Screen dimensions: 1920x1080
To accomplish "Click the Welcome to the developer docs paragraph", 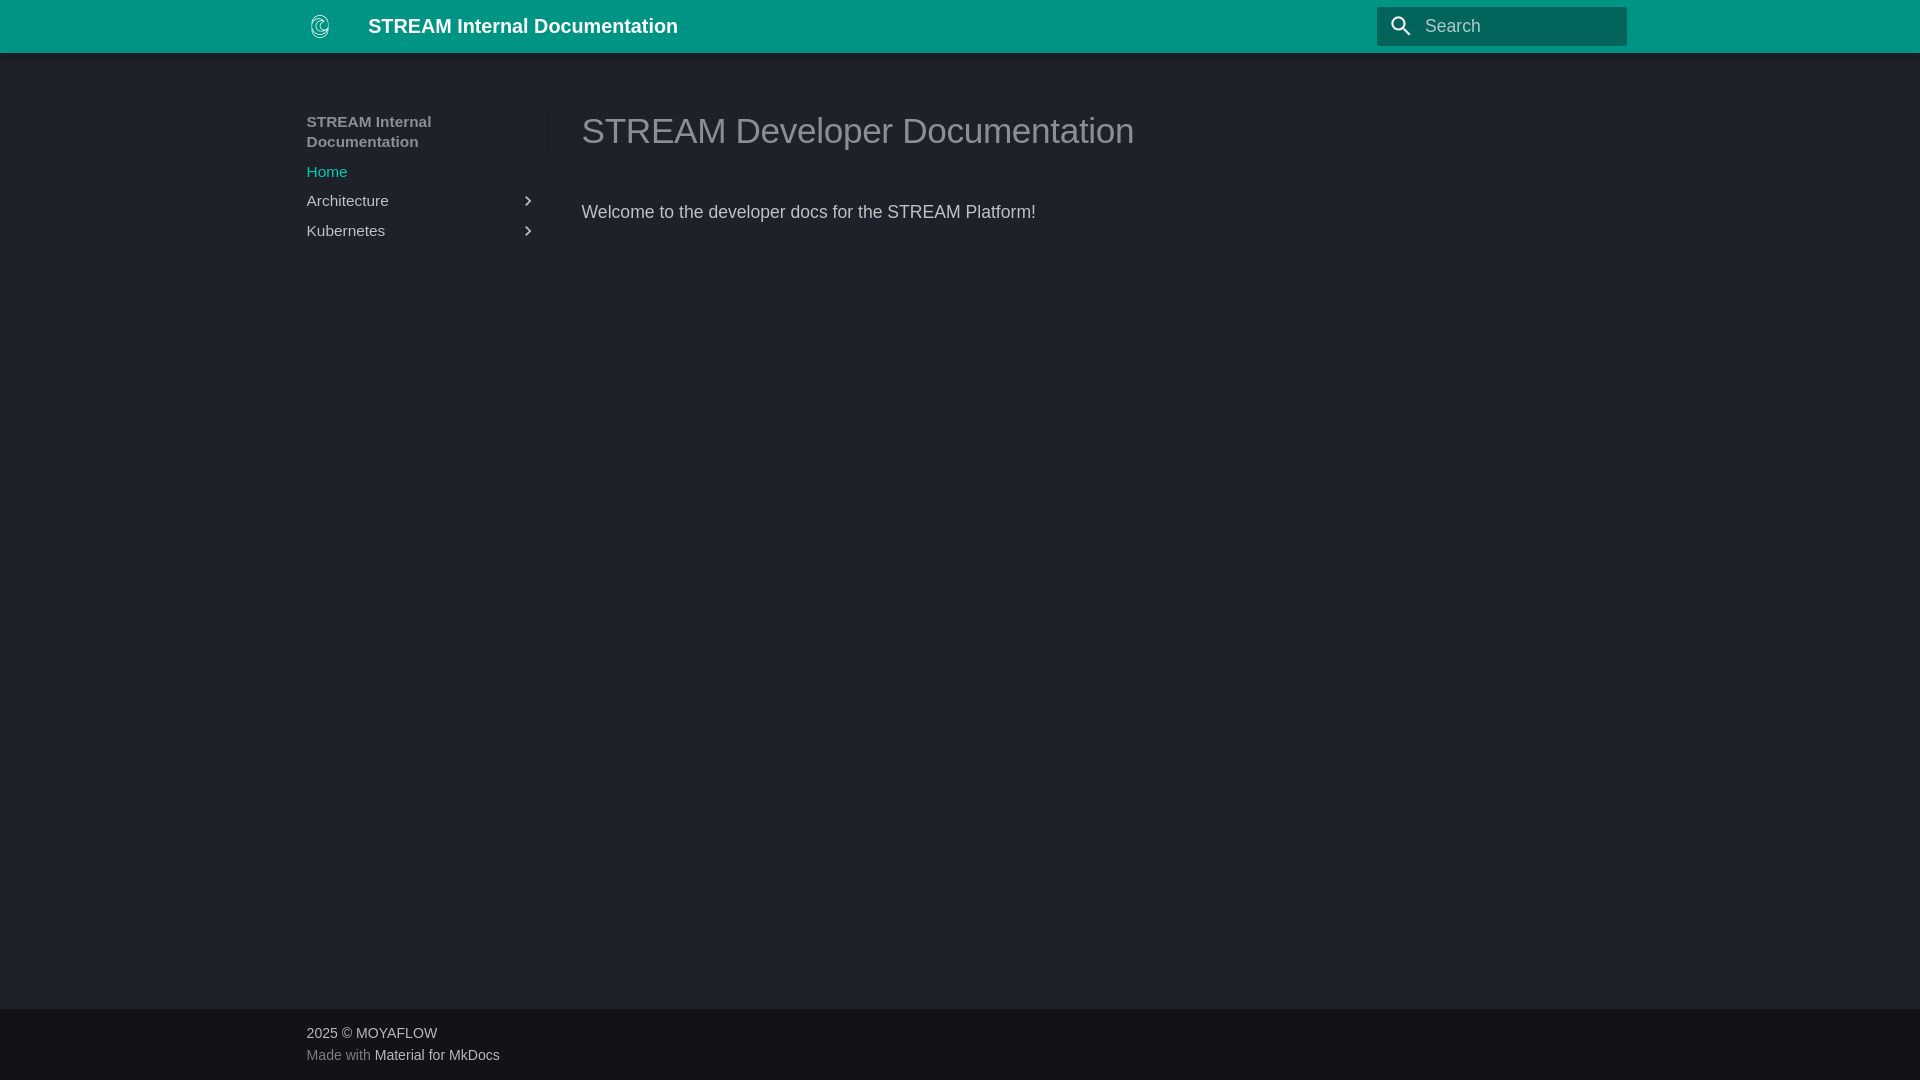I will [808, 212].
